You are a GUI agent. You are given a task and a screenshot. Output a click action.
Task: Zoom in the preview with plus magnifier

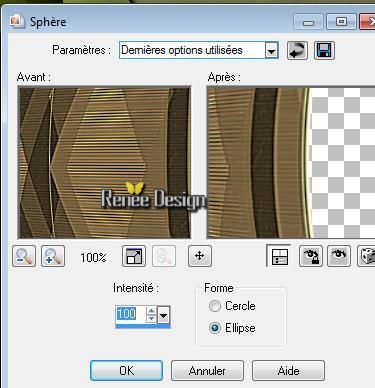53,256
